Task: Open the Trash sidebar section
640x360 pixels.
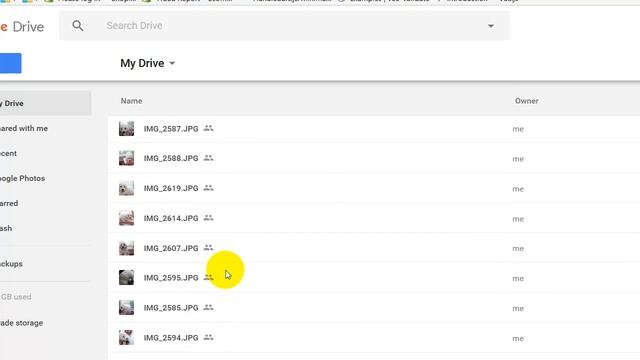Action: pos(6,228)
